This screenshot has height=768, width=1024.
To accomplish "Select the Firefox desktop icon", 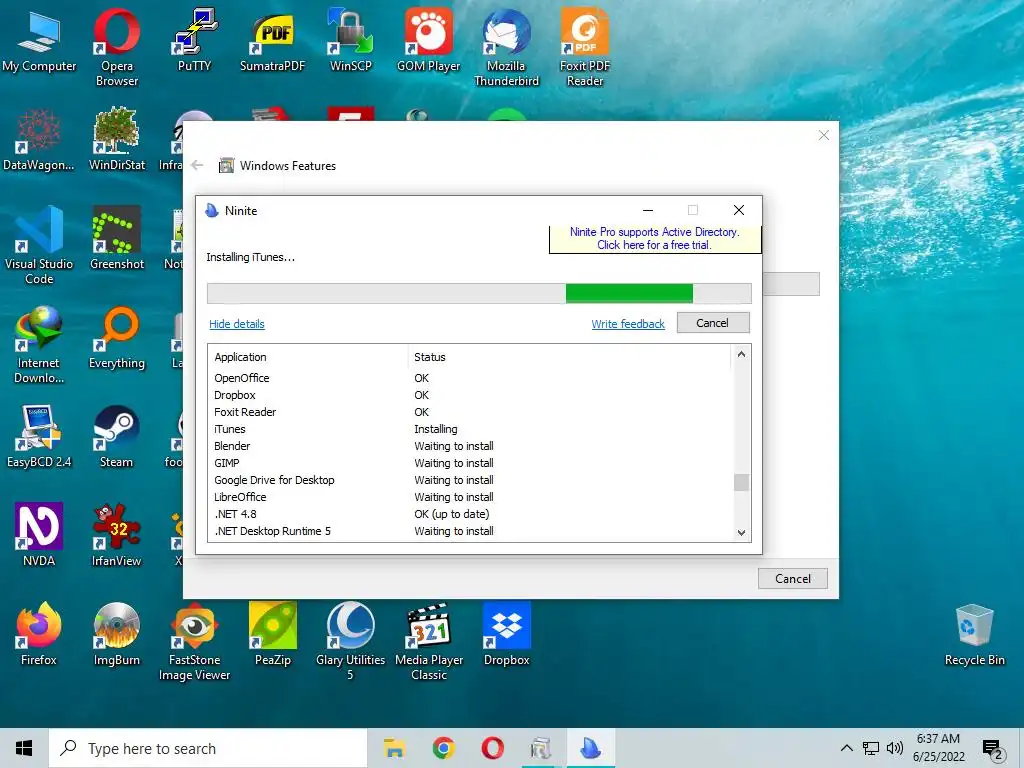I will coord(39,635).
